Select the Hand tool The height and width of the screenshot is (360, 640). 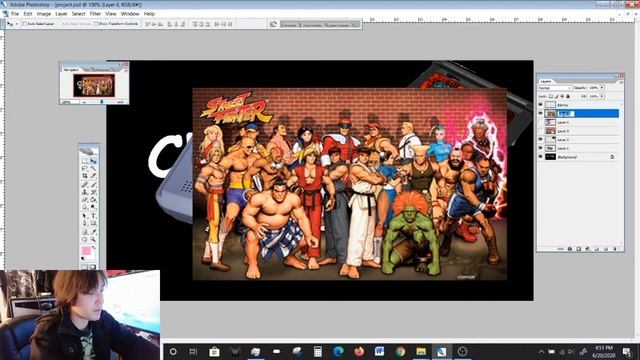click(x=84, y=240)
